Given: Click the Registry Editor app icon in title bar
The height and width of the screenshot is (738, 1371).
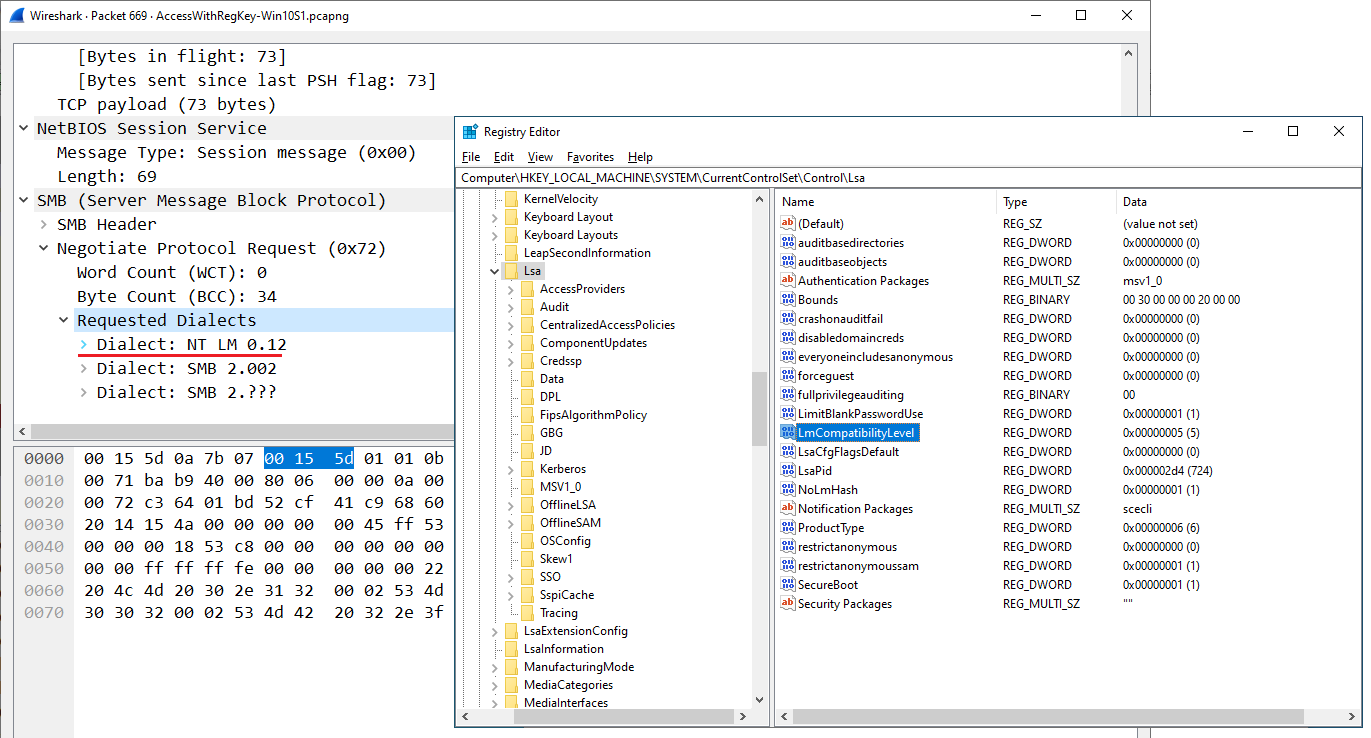Looking at the screenshot, I should click(470, 132).
